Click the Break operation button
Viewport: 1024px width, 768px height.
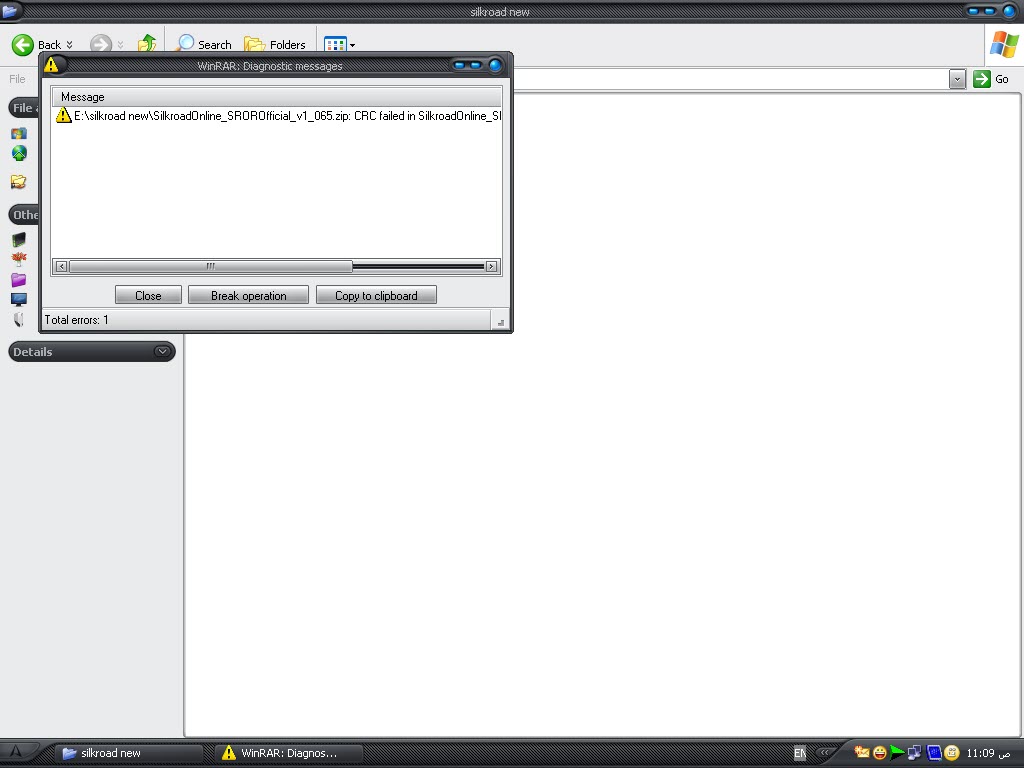coord(248,295)
